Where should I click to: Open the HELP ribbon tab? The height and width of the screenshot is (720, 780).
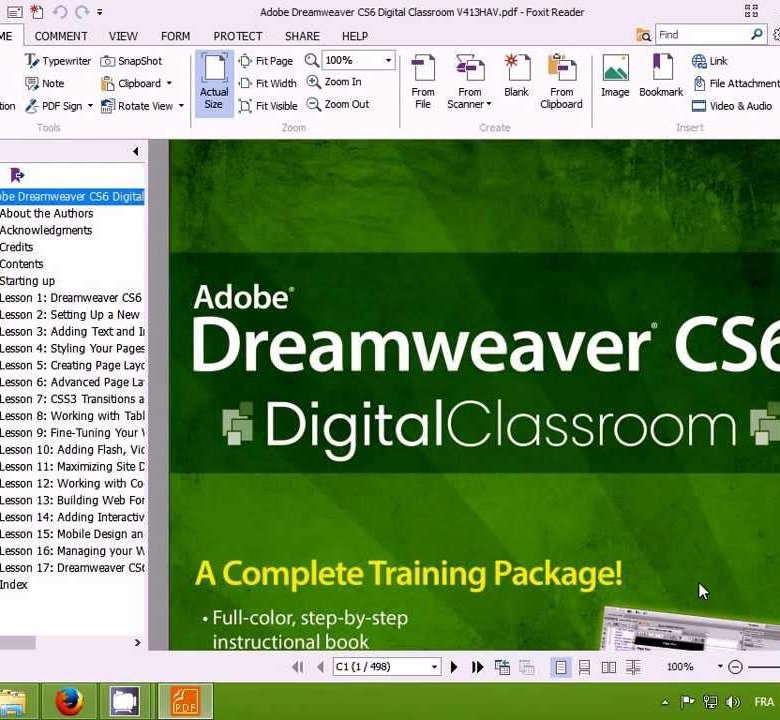[x=355, y=36]
